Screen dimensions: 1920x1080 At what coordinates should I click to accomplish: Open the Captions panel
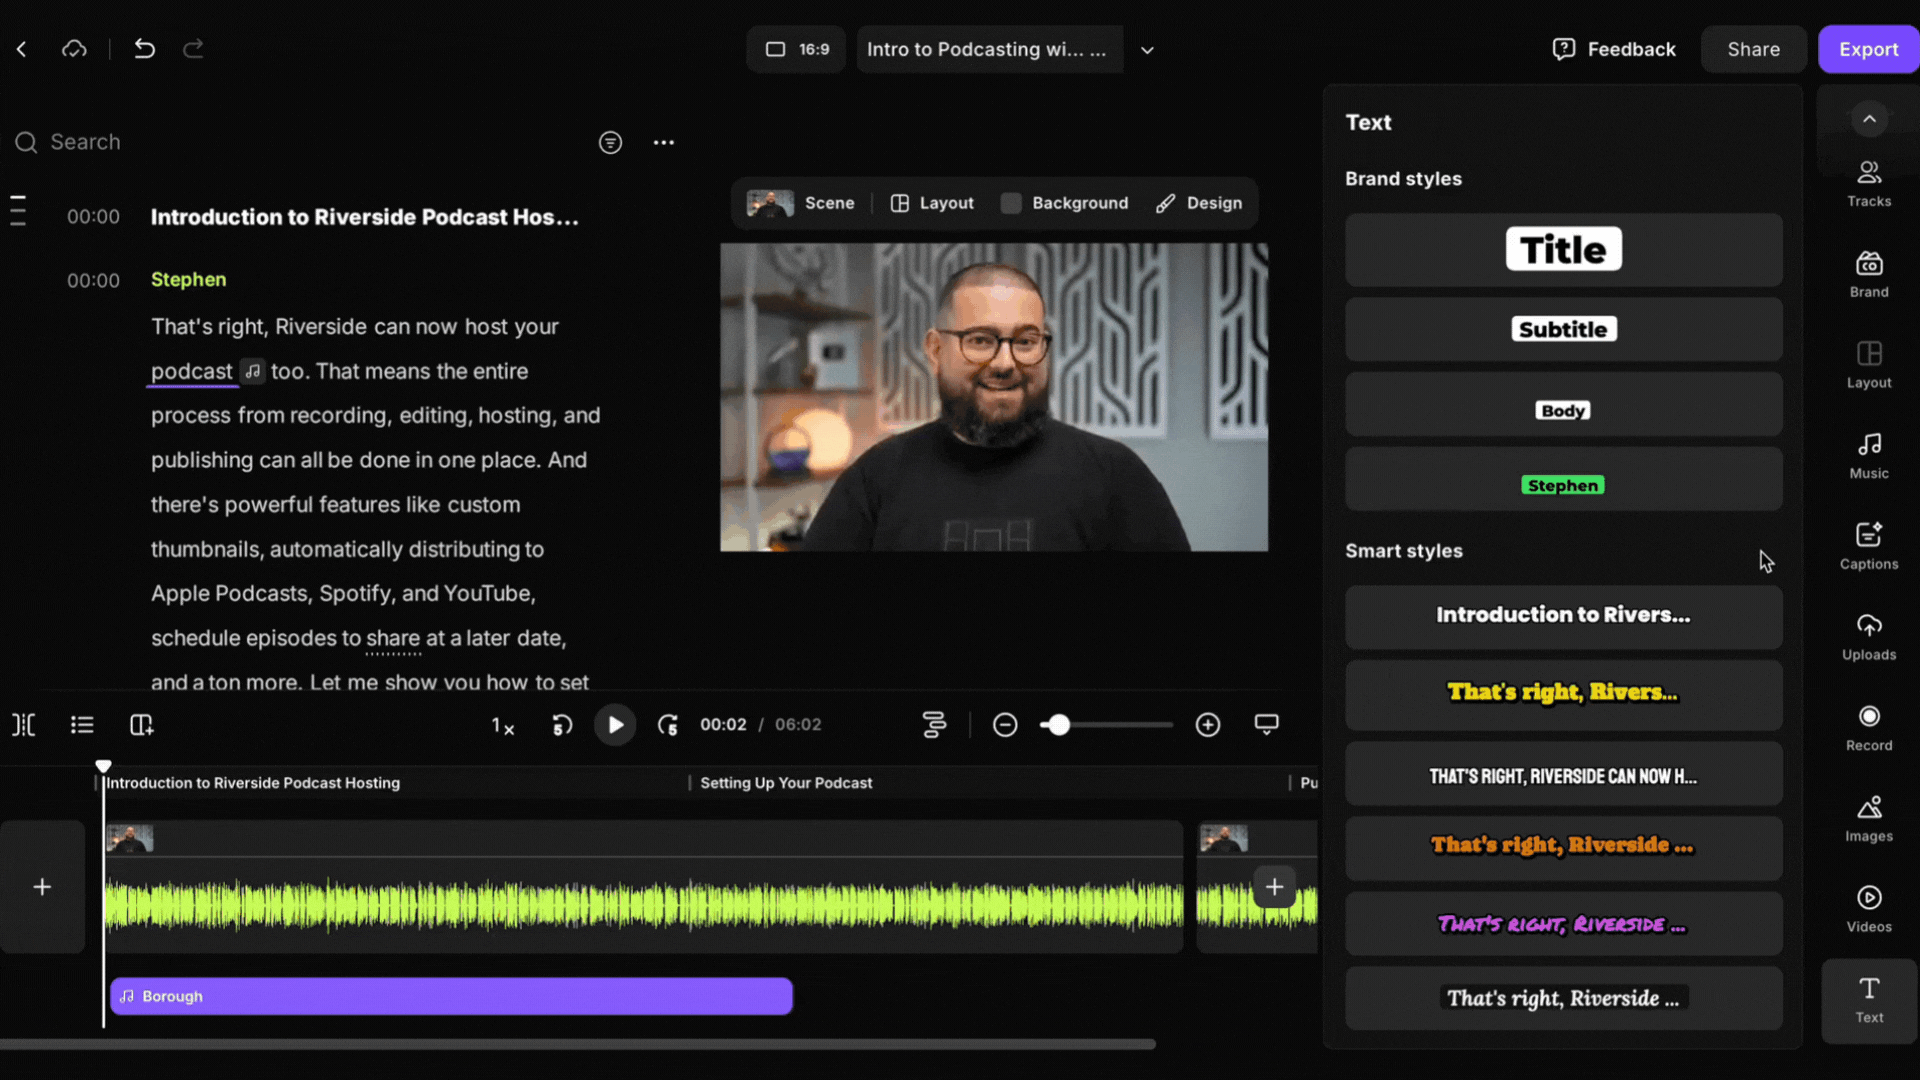[x=1869, y=546]
